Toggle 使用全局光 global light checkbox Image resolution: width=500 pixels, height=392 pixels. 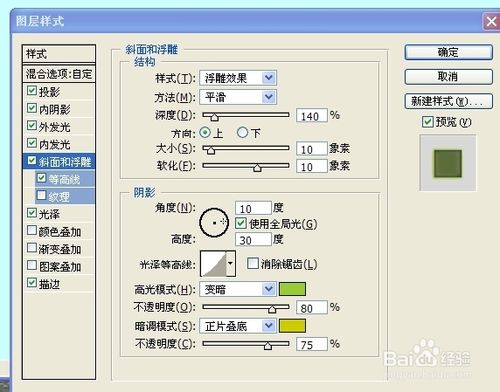[241, 223]
